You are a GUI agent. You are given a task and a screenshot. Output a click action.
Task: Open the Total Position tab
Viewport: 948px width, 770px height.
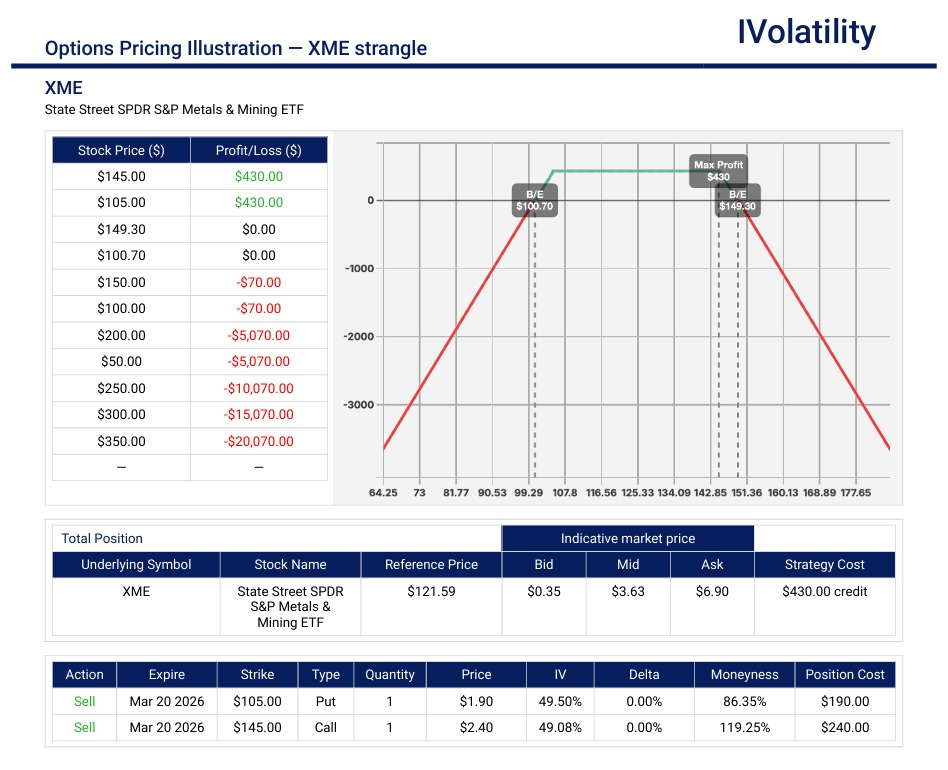(x=102, y=538)
